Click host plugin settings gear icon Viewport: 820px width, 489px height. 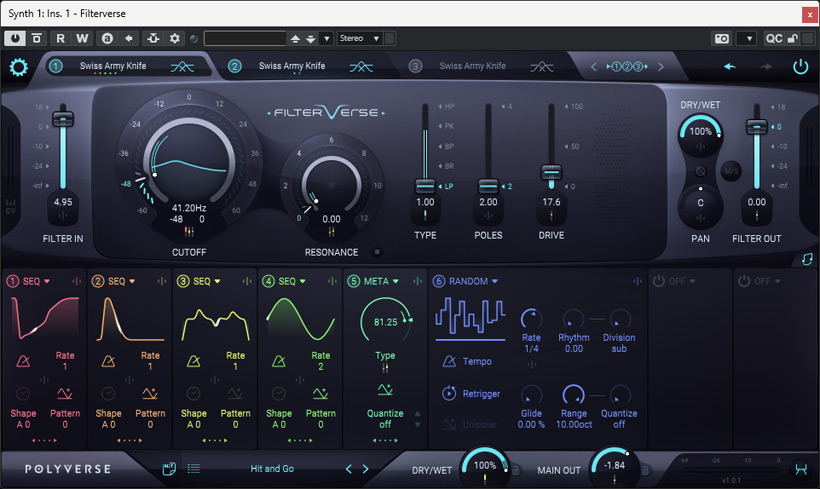175,38
